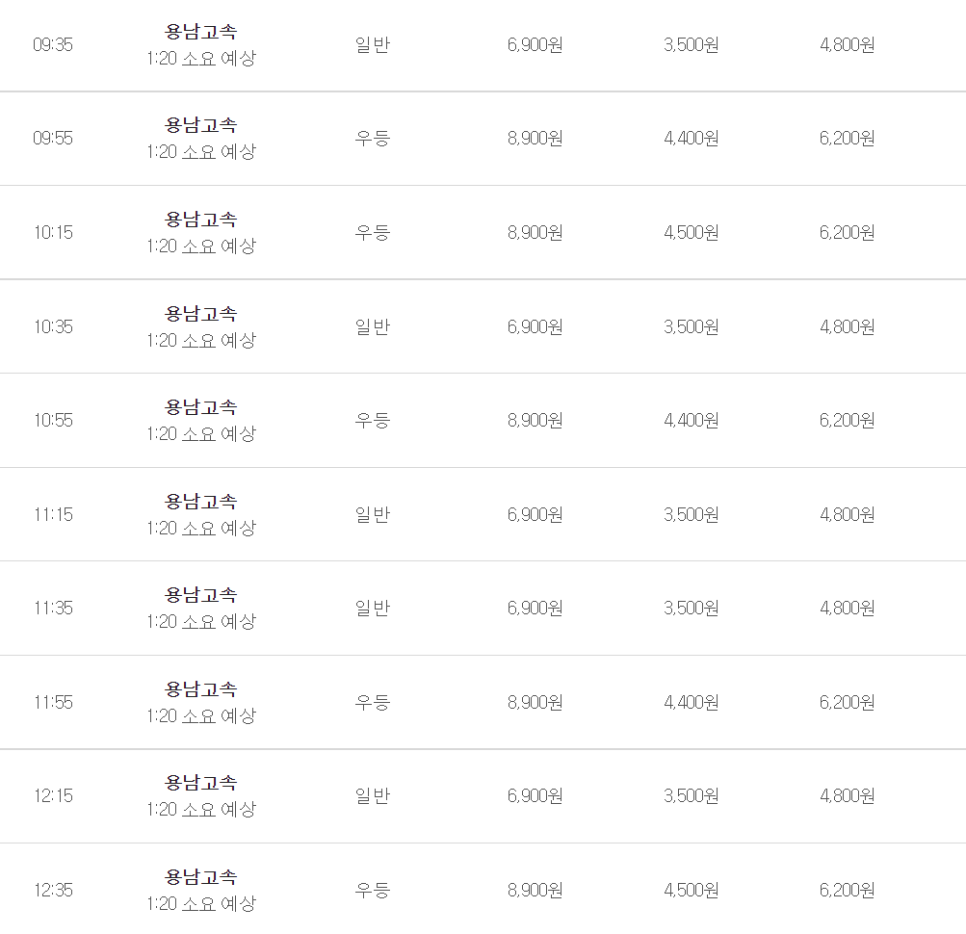This screenshot has width=966, height=934.
Task: Select the 11:55 departure row
Action: [483, 702]
